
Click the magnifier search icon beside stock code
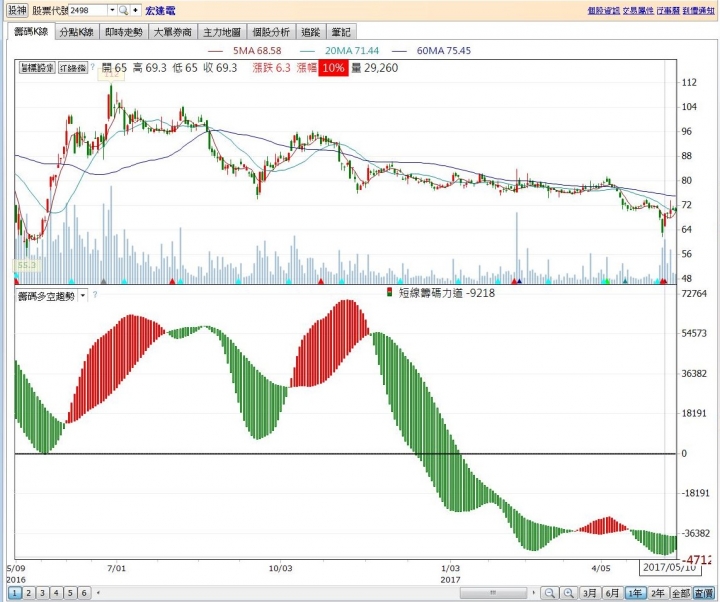pyautogui.click(x=124, y=10)
